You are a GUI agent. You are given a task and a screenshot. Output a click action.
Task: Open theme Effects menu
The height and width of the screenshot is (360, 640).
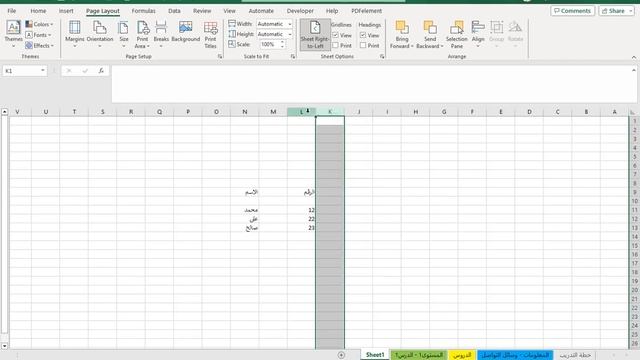[40, 46]
